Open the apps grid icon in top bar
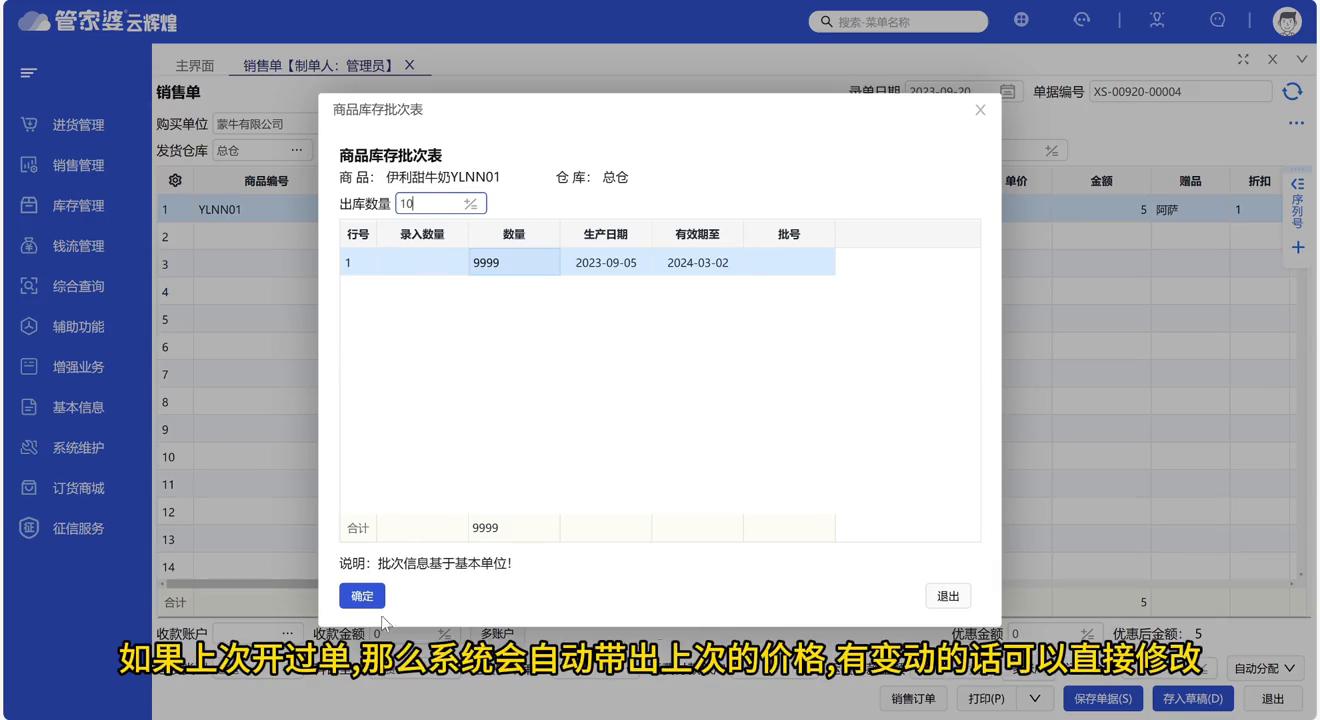1320x720 pixels. pos(1021,20)
